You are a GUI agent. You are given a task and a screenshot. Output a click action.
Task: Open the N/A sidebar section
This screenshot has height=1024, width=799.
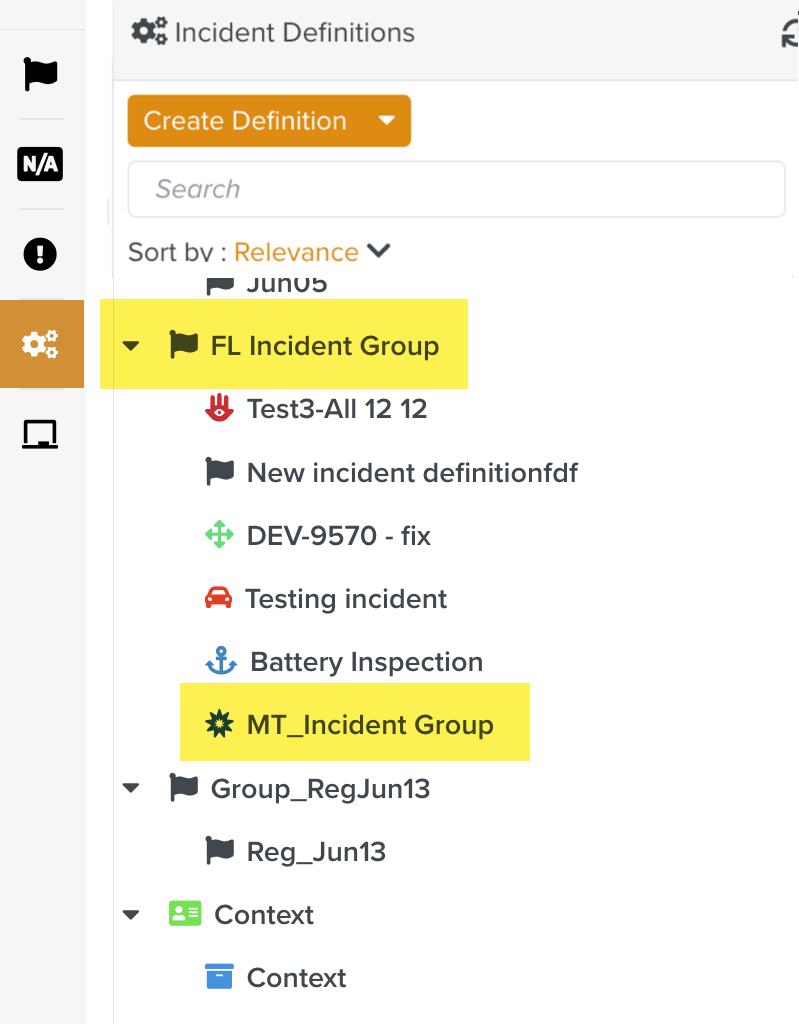41,164
